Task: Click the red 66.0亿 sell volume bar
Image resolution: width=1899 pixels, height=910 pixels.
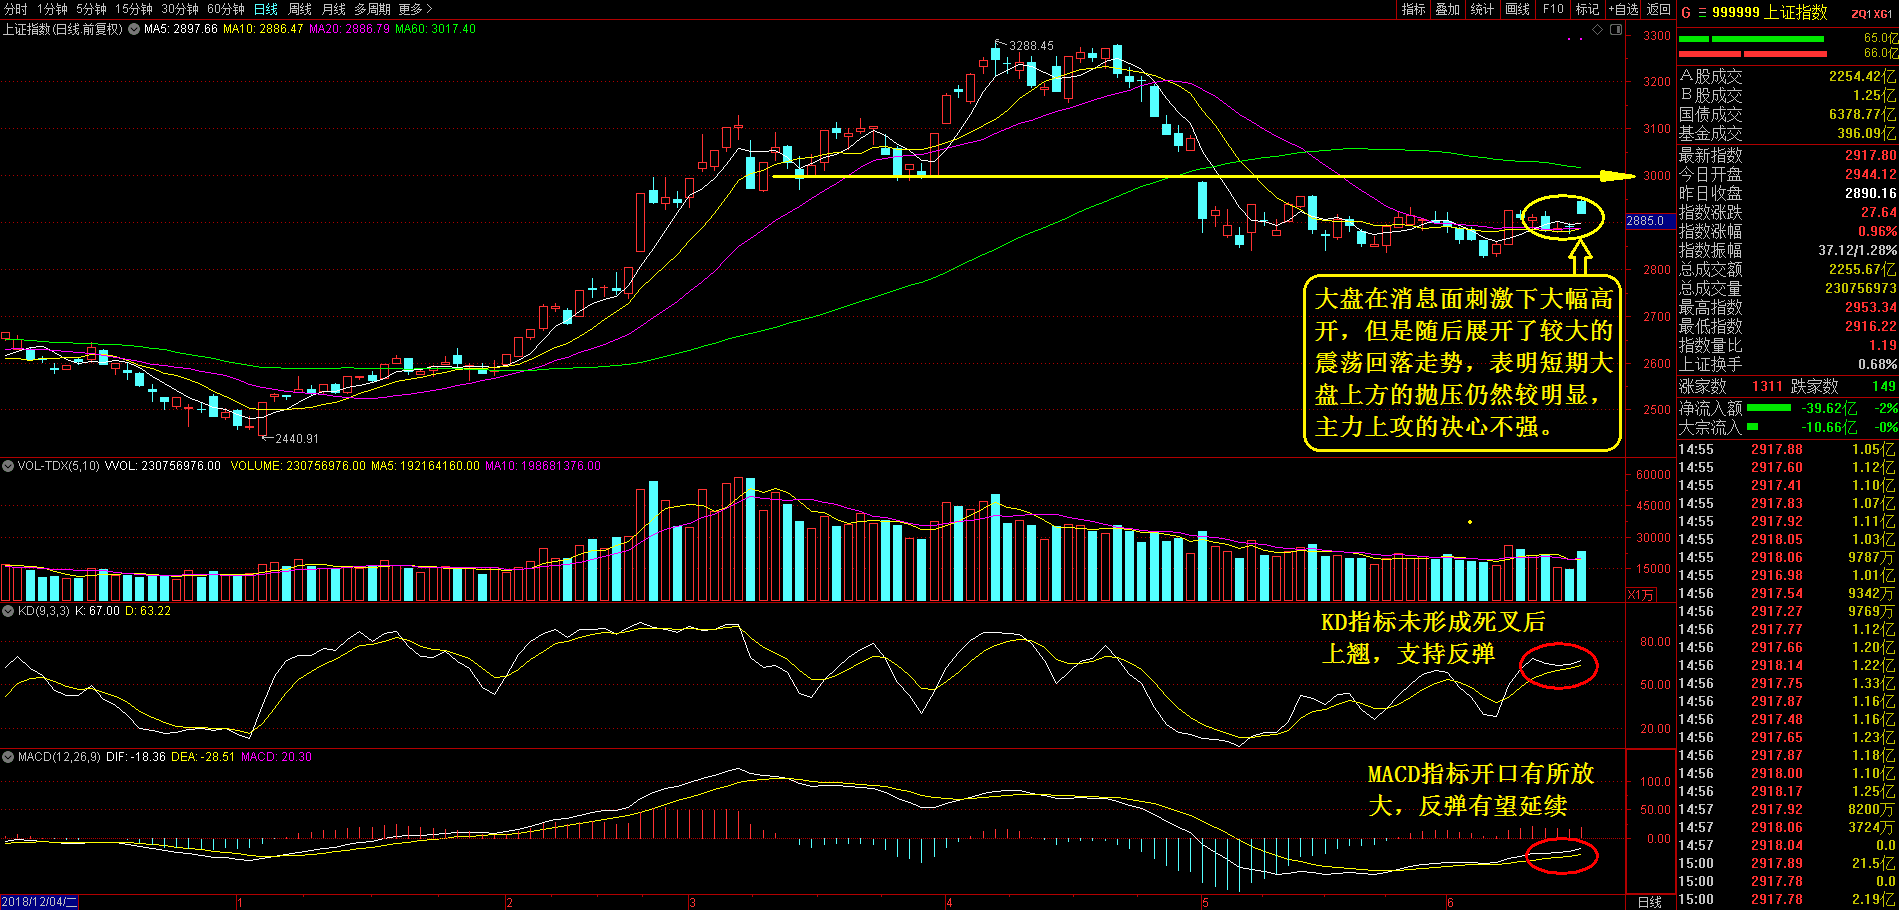Action: click(1753, 54)
